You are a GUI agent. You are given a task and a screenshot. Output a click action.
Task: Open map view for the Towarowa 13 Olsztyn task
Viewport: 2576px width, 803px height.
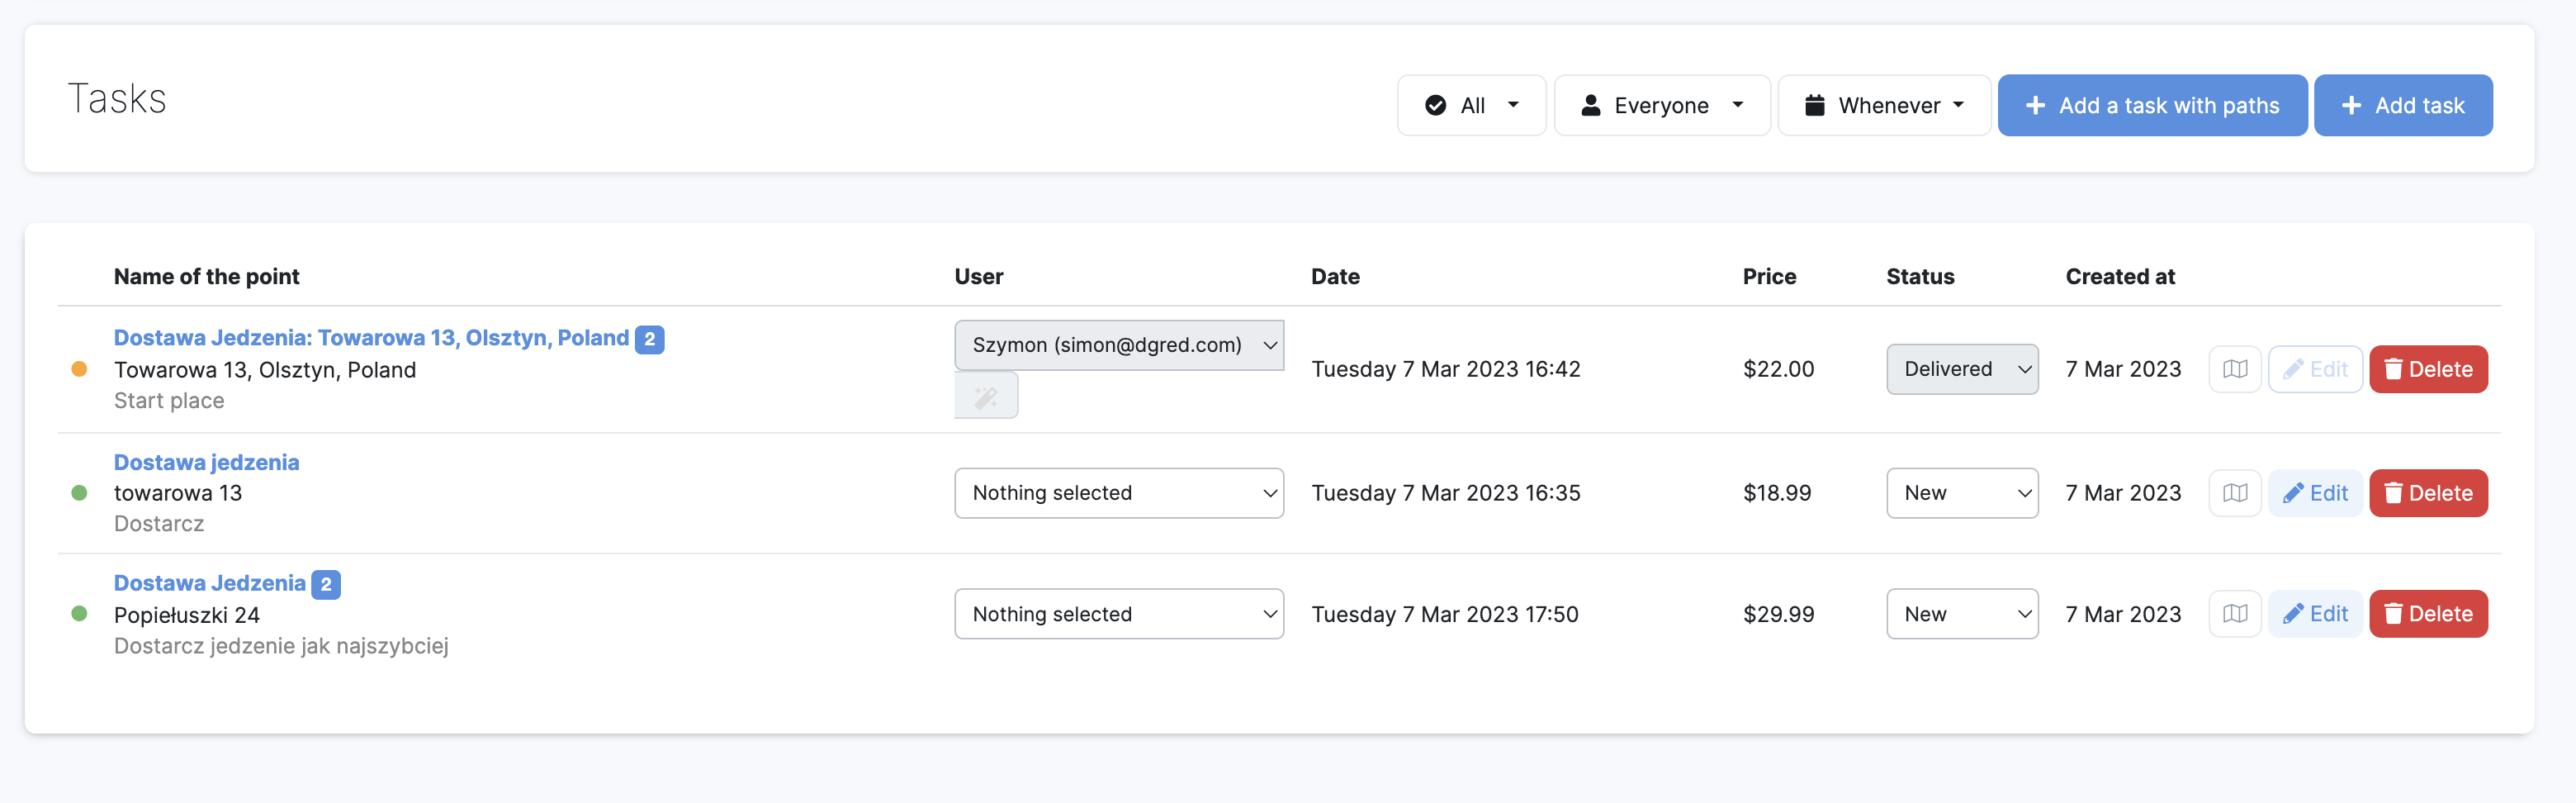point(2234,369)
